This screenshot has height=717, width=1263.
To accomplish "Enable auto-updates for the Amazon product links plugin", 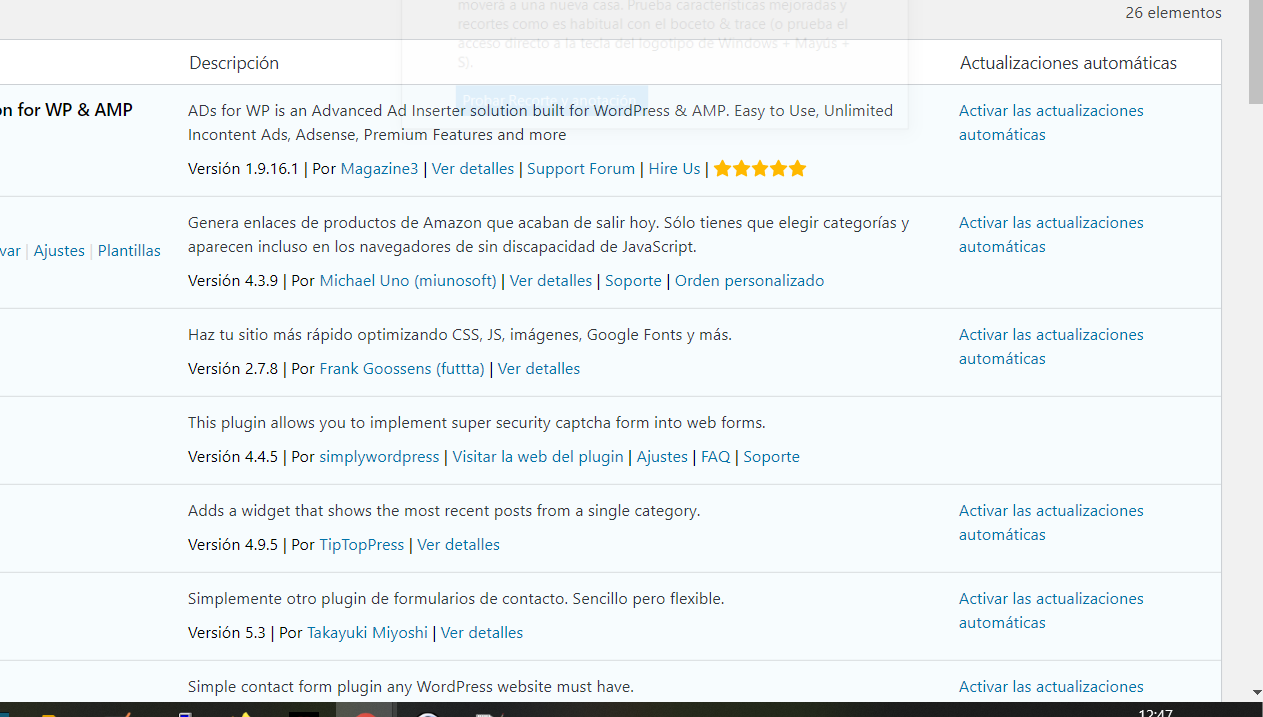I will [x=1050, y=234].
